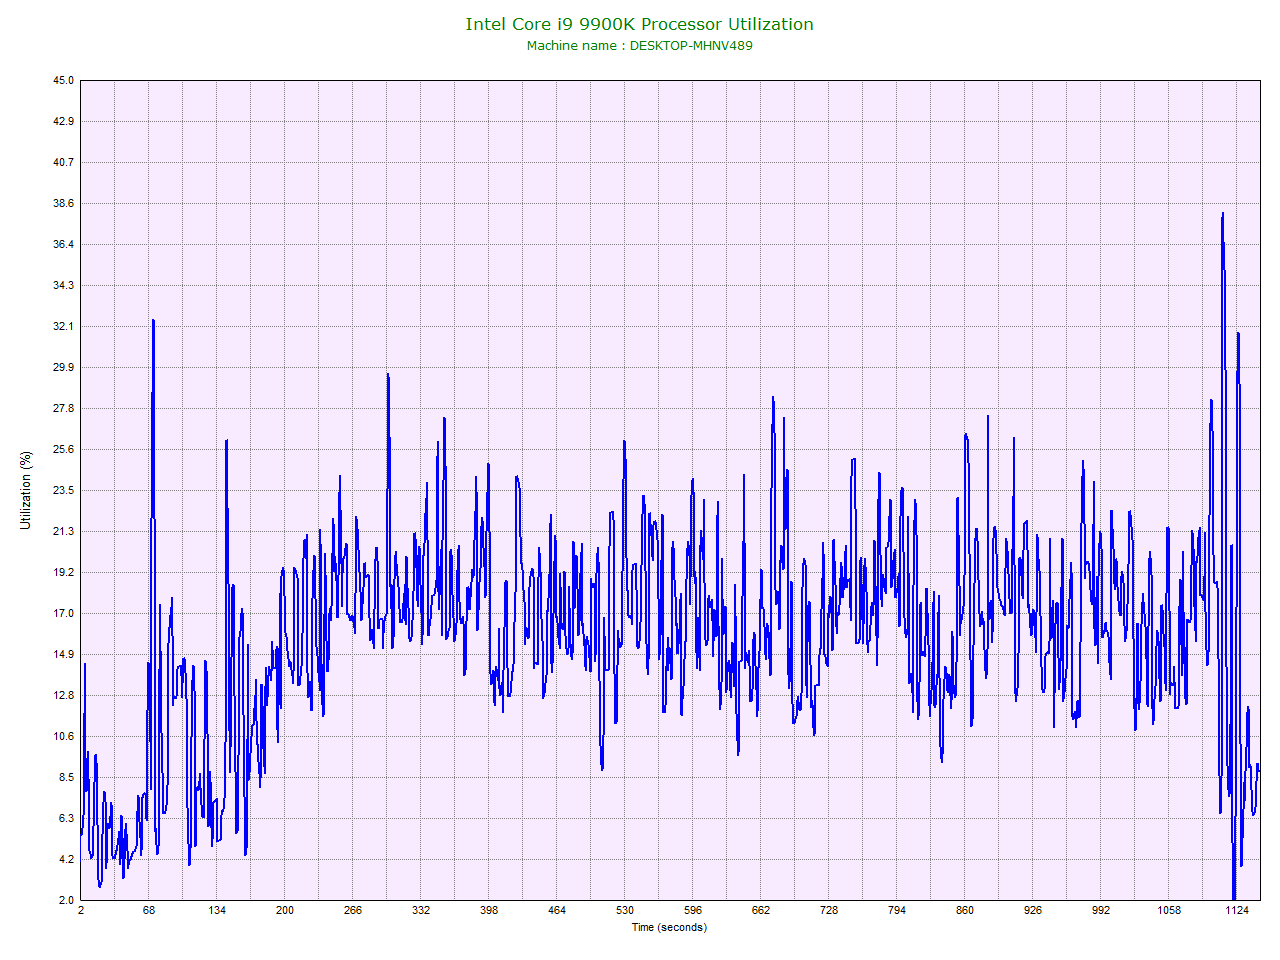1280x960 pixels.
Task: Click the 530 seconds time axis tick
Action: click(625, 910)
